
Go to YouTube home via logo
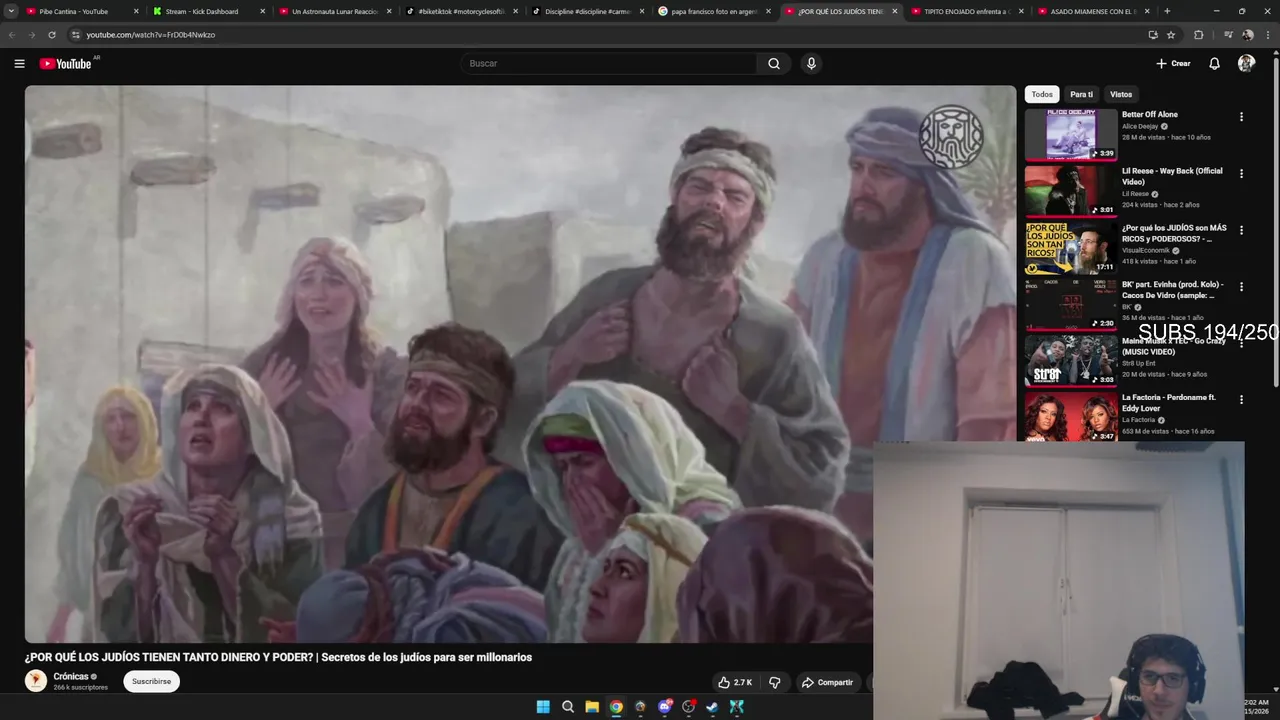(x=65, y=63)
